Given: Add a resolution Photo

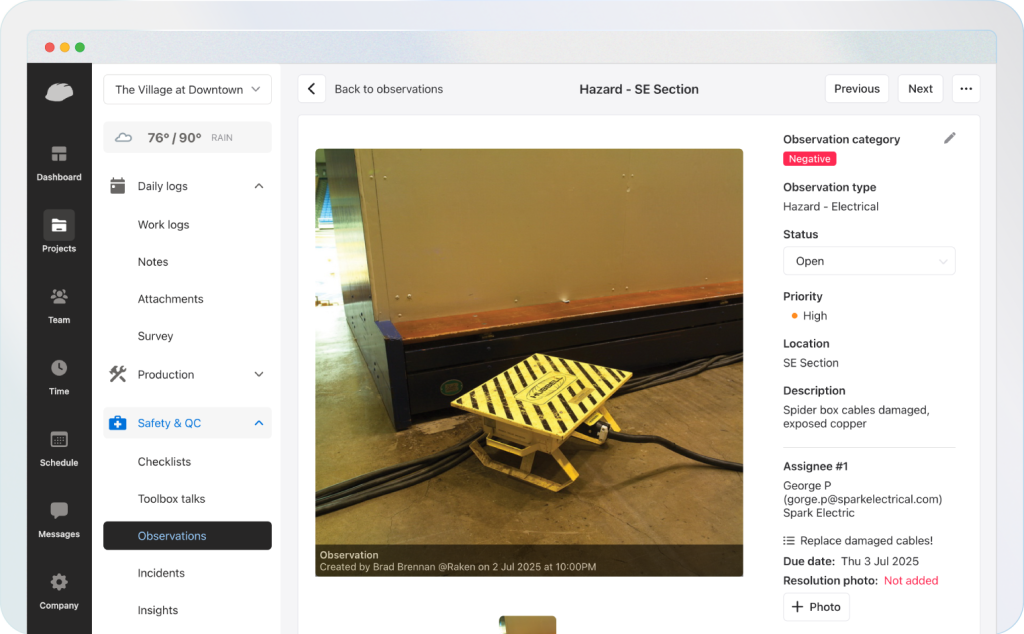Looking at the screenshot, I should click(x=815, y=606).
